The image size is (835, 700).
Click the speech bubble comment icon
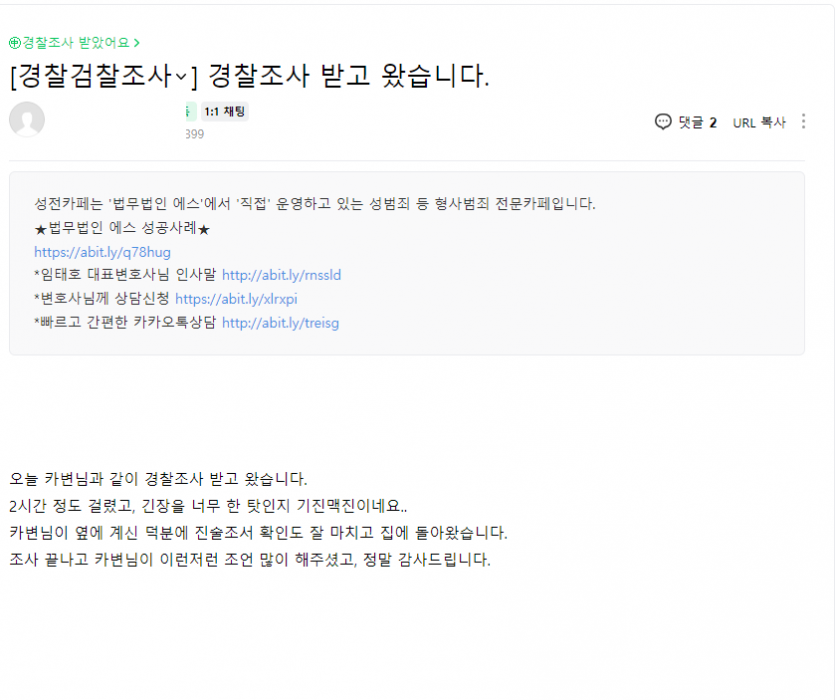click(x=663, y=122)
